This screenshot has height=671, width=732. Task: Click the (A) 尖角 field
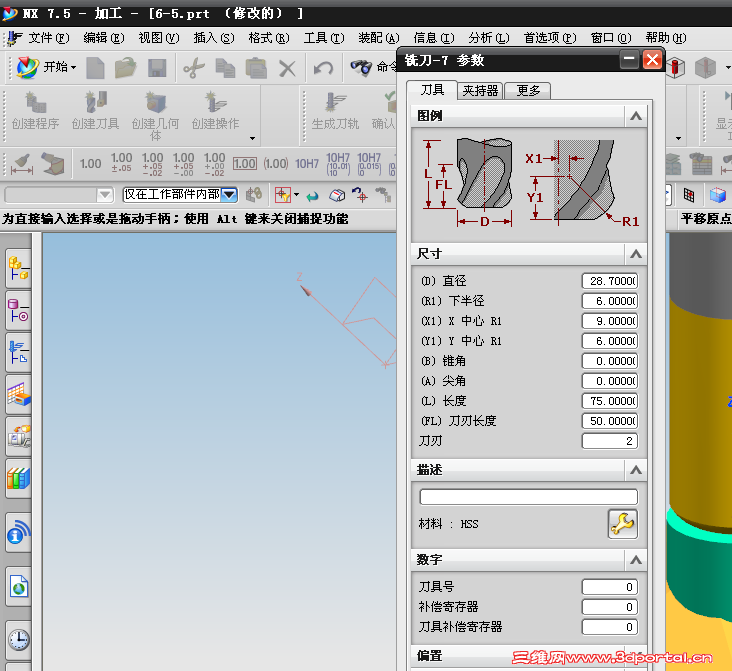point(610,381)
